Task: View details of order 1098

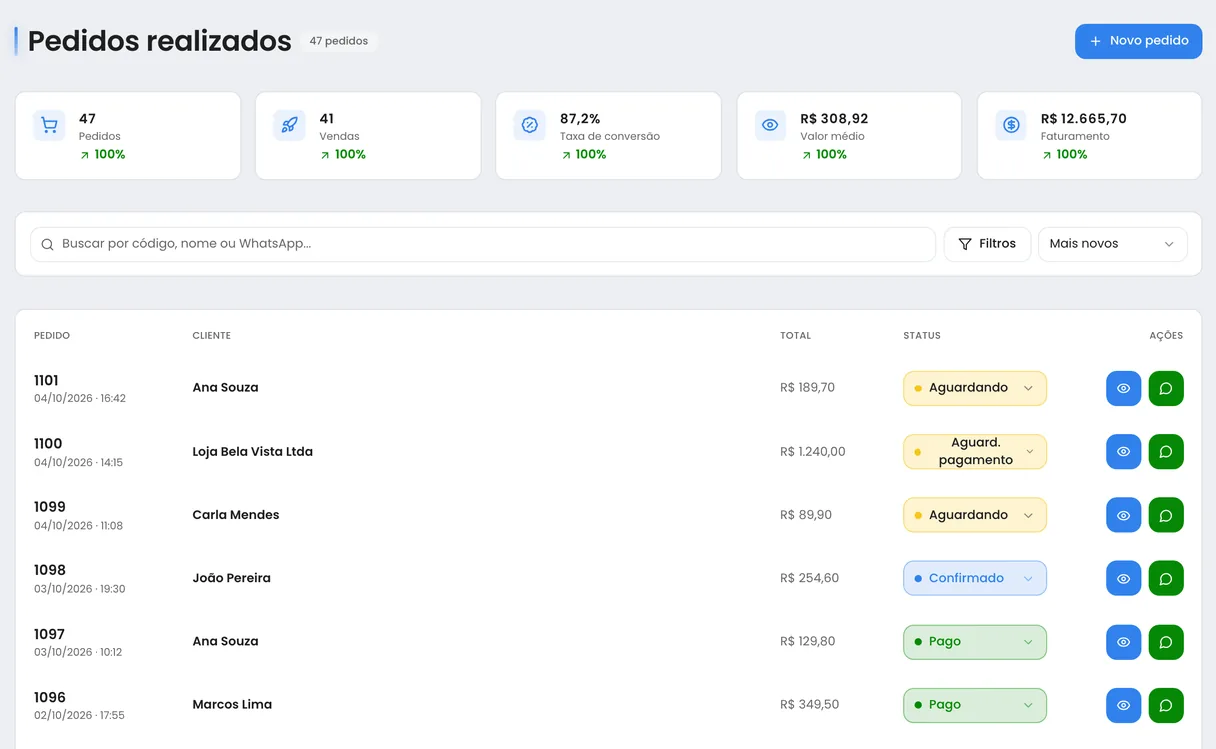Action: pyautogui.click(x=1123, y=578)
